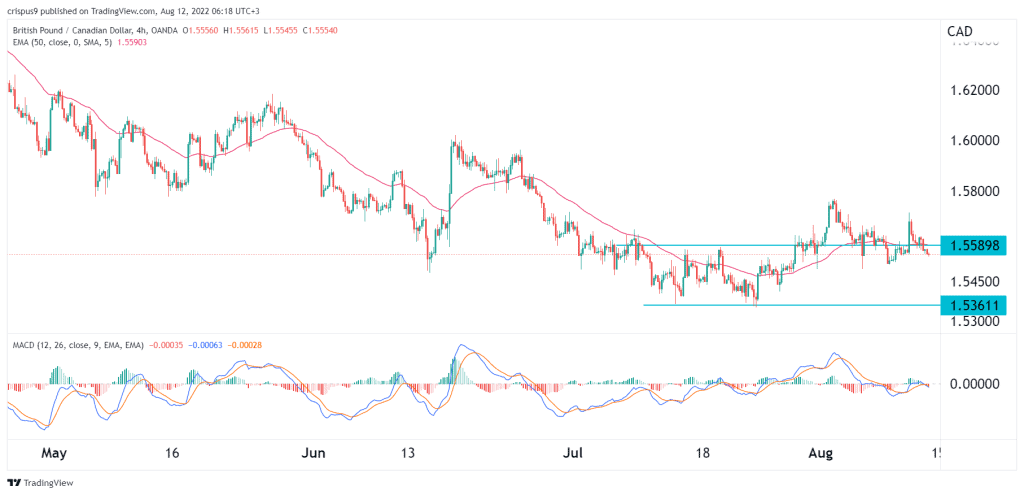Click the 1.55898 price label
The width and height of the screenshot is (1024, 495).
point(973,246)
